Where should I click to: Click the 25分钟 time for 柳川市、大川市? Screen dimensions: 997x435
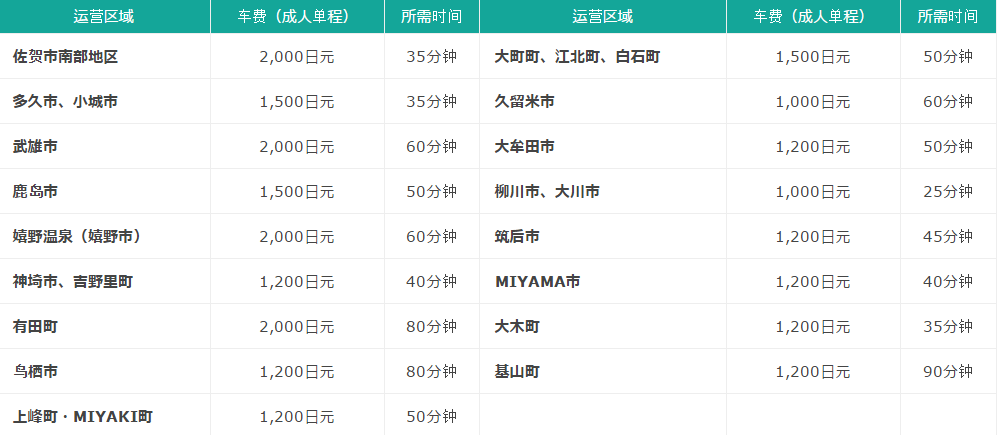947,192
